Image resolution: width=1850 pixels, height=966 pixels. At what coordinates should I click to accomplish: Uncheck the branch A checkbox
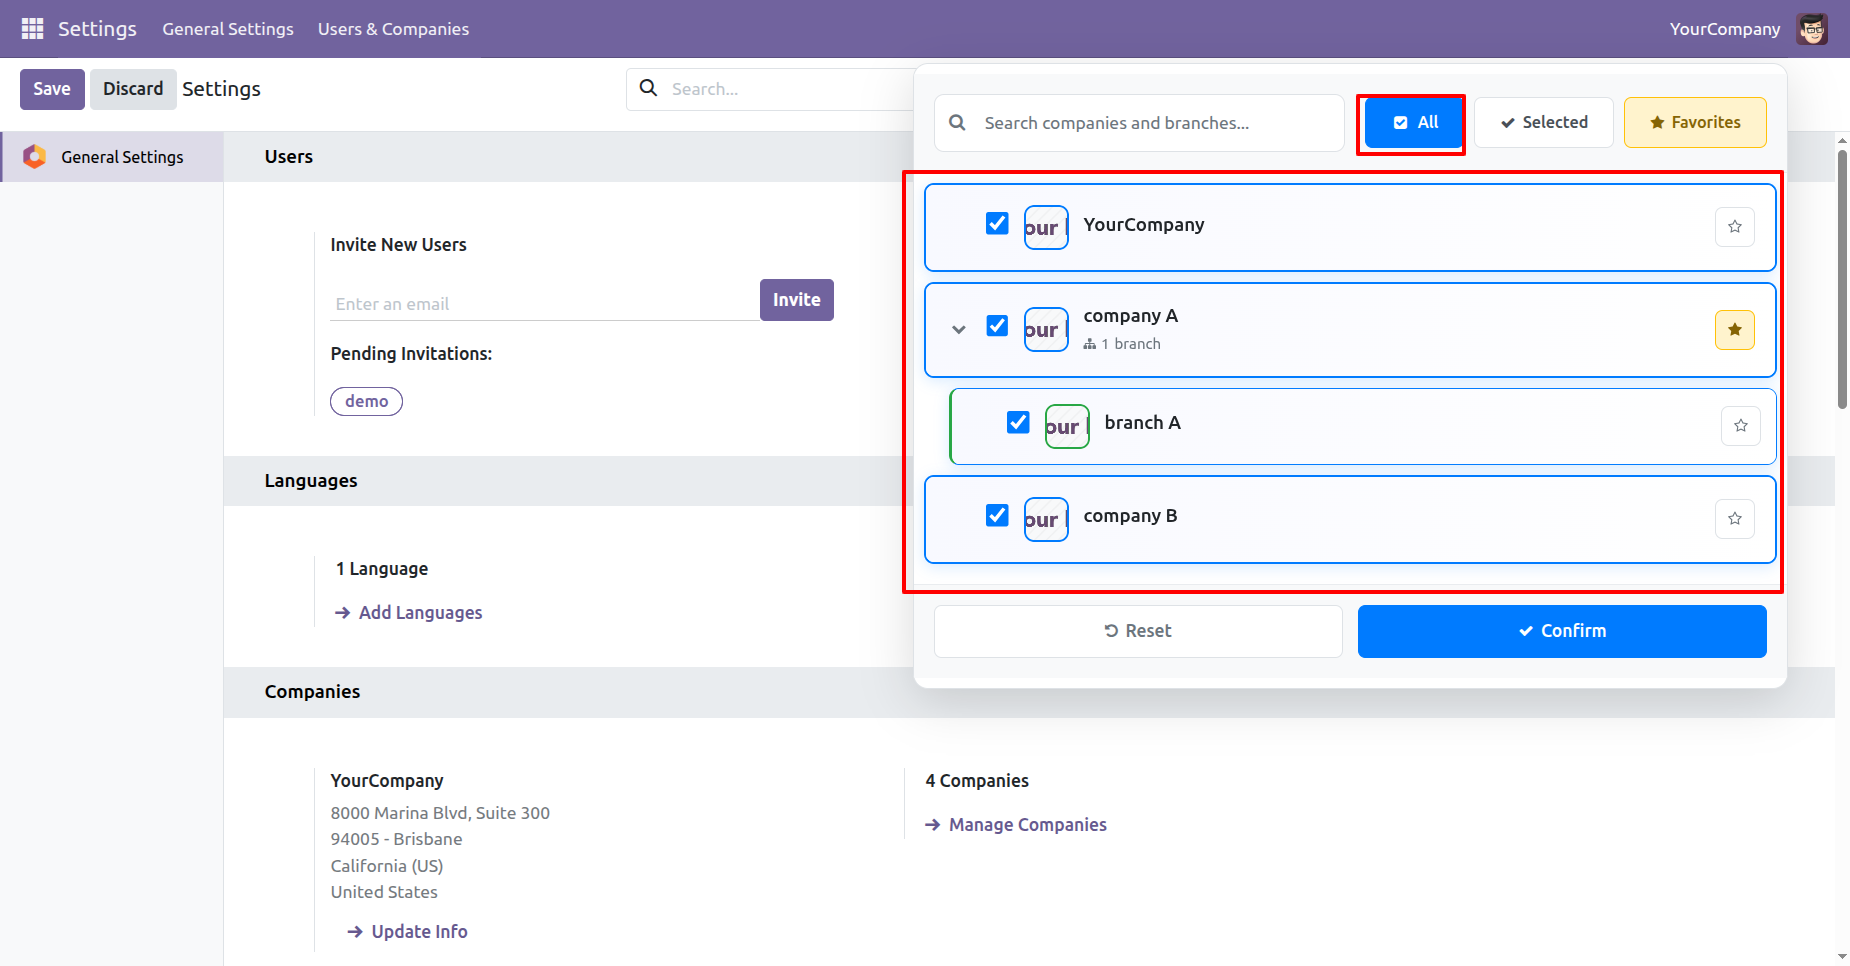1018,422
